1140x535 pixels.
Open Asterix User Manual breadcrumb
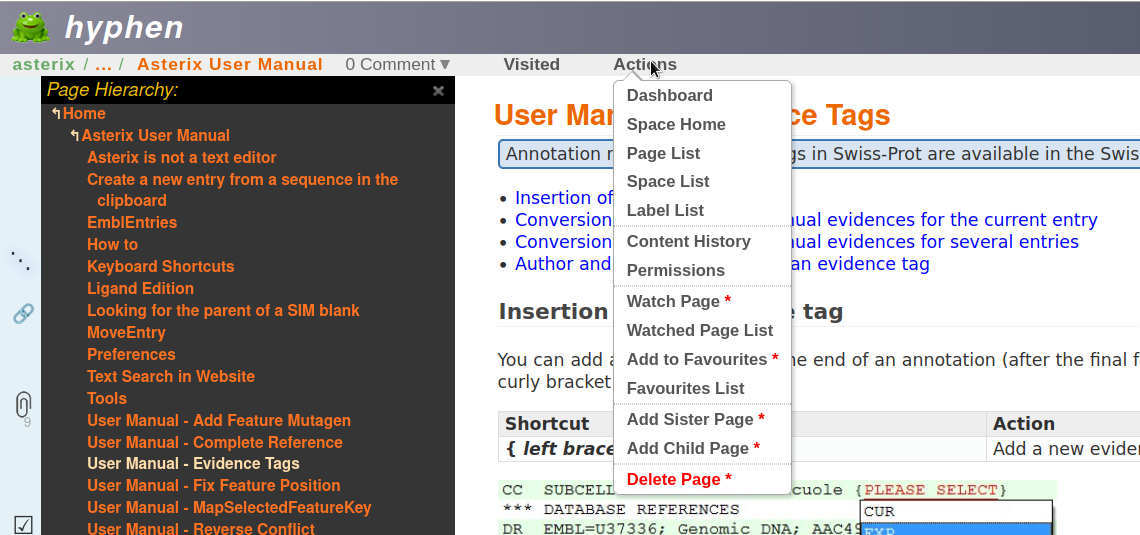tap(230, 65)
